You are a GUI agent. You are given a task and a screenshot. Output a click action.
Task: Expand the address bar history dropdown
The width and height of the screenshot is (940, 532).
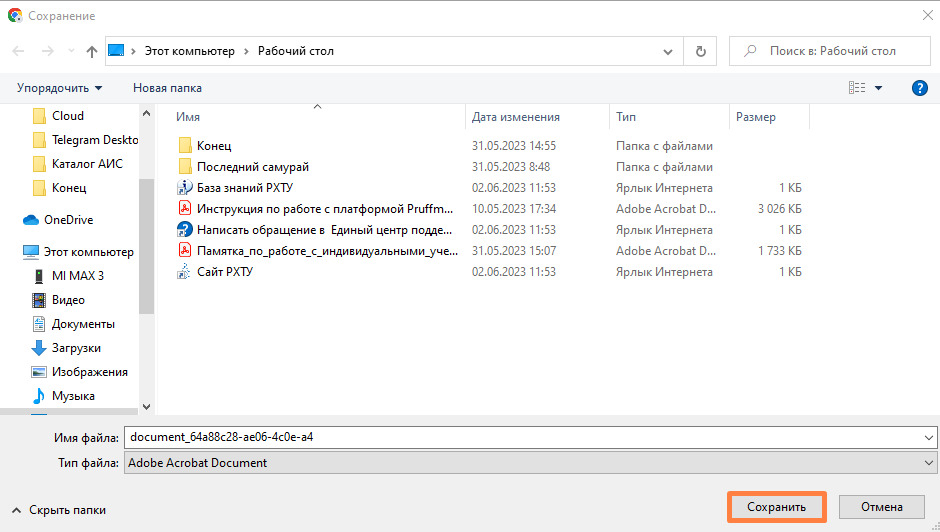668,51
